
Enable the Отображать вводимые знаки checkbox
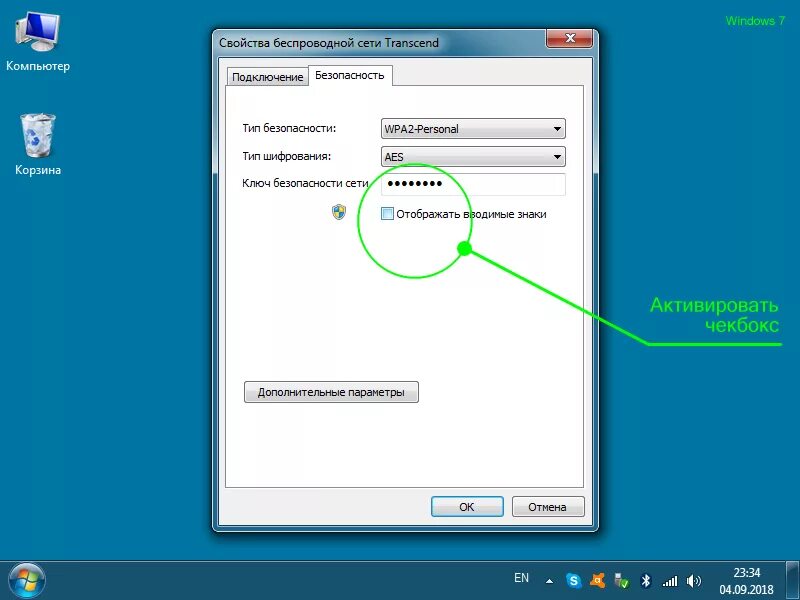coord(387,214)
